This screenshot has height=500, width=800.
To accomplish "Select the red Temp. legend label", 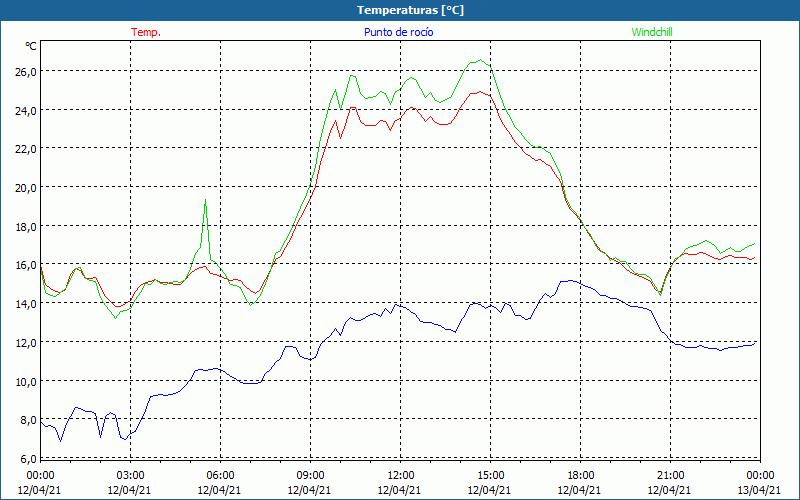I will pos(146,32).
